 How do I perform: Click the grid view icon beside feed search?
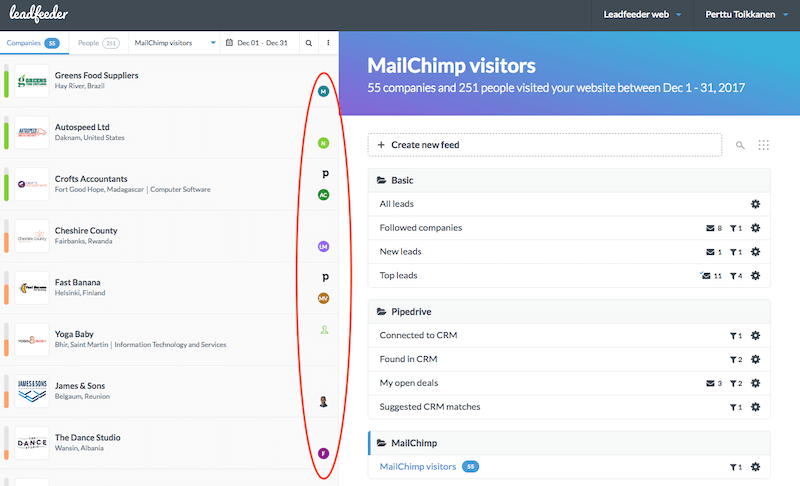763,145
